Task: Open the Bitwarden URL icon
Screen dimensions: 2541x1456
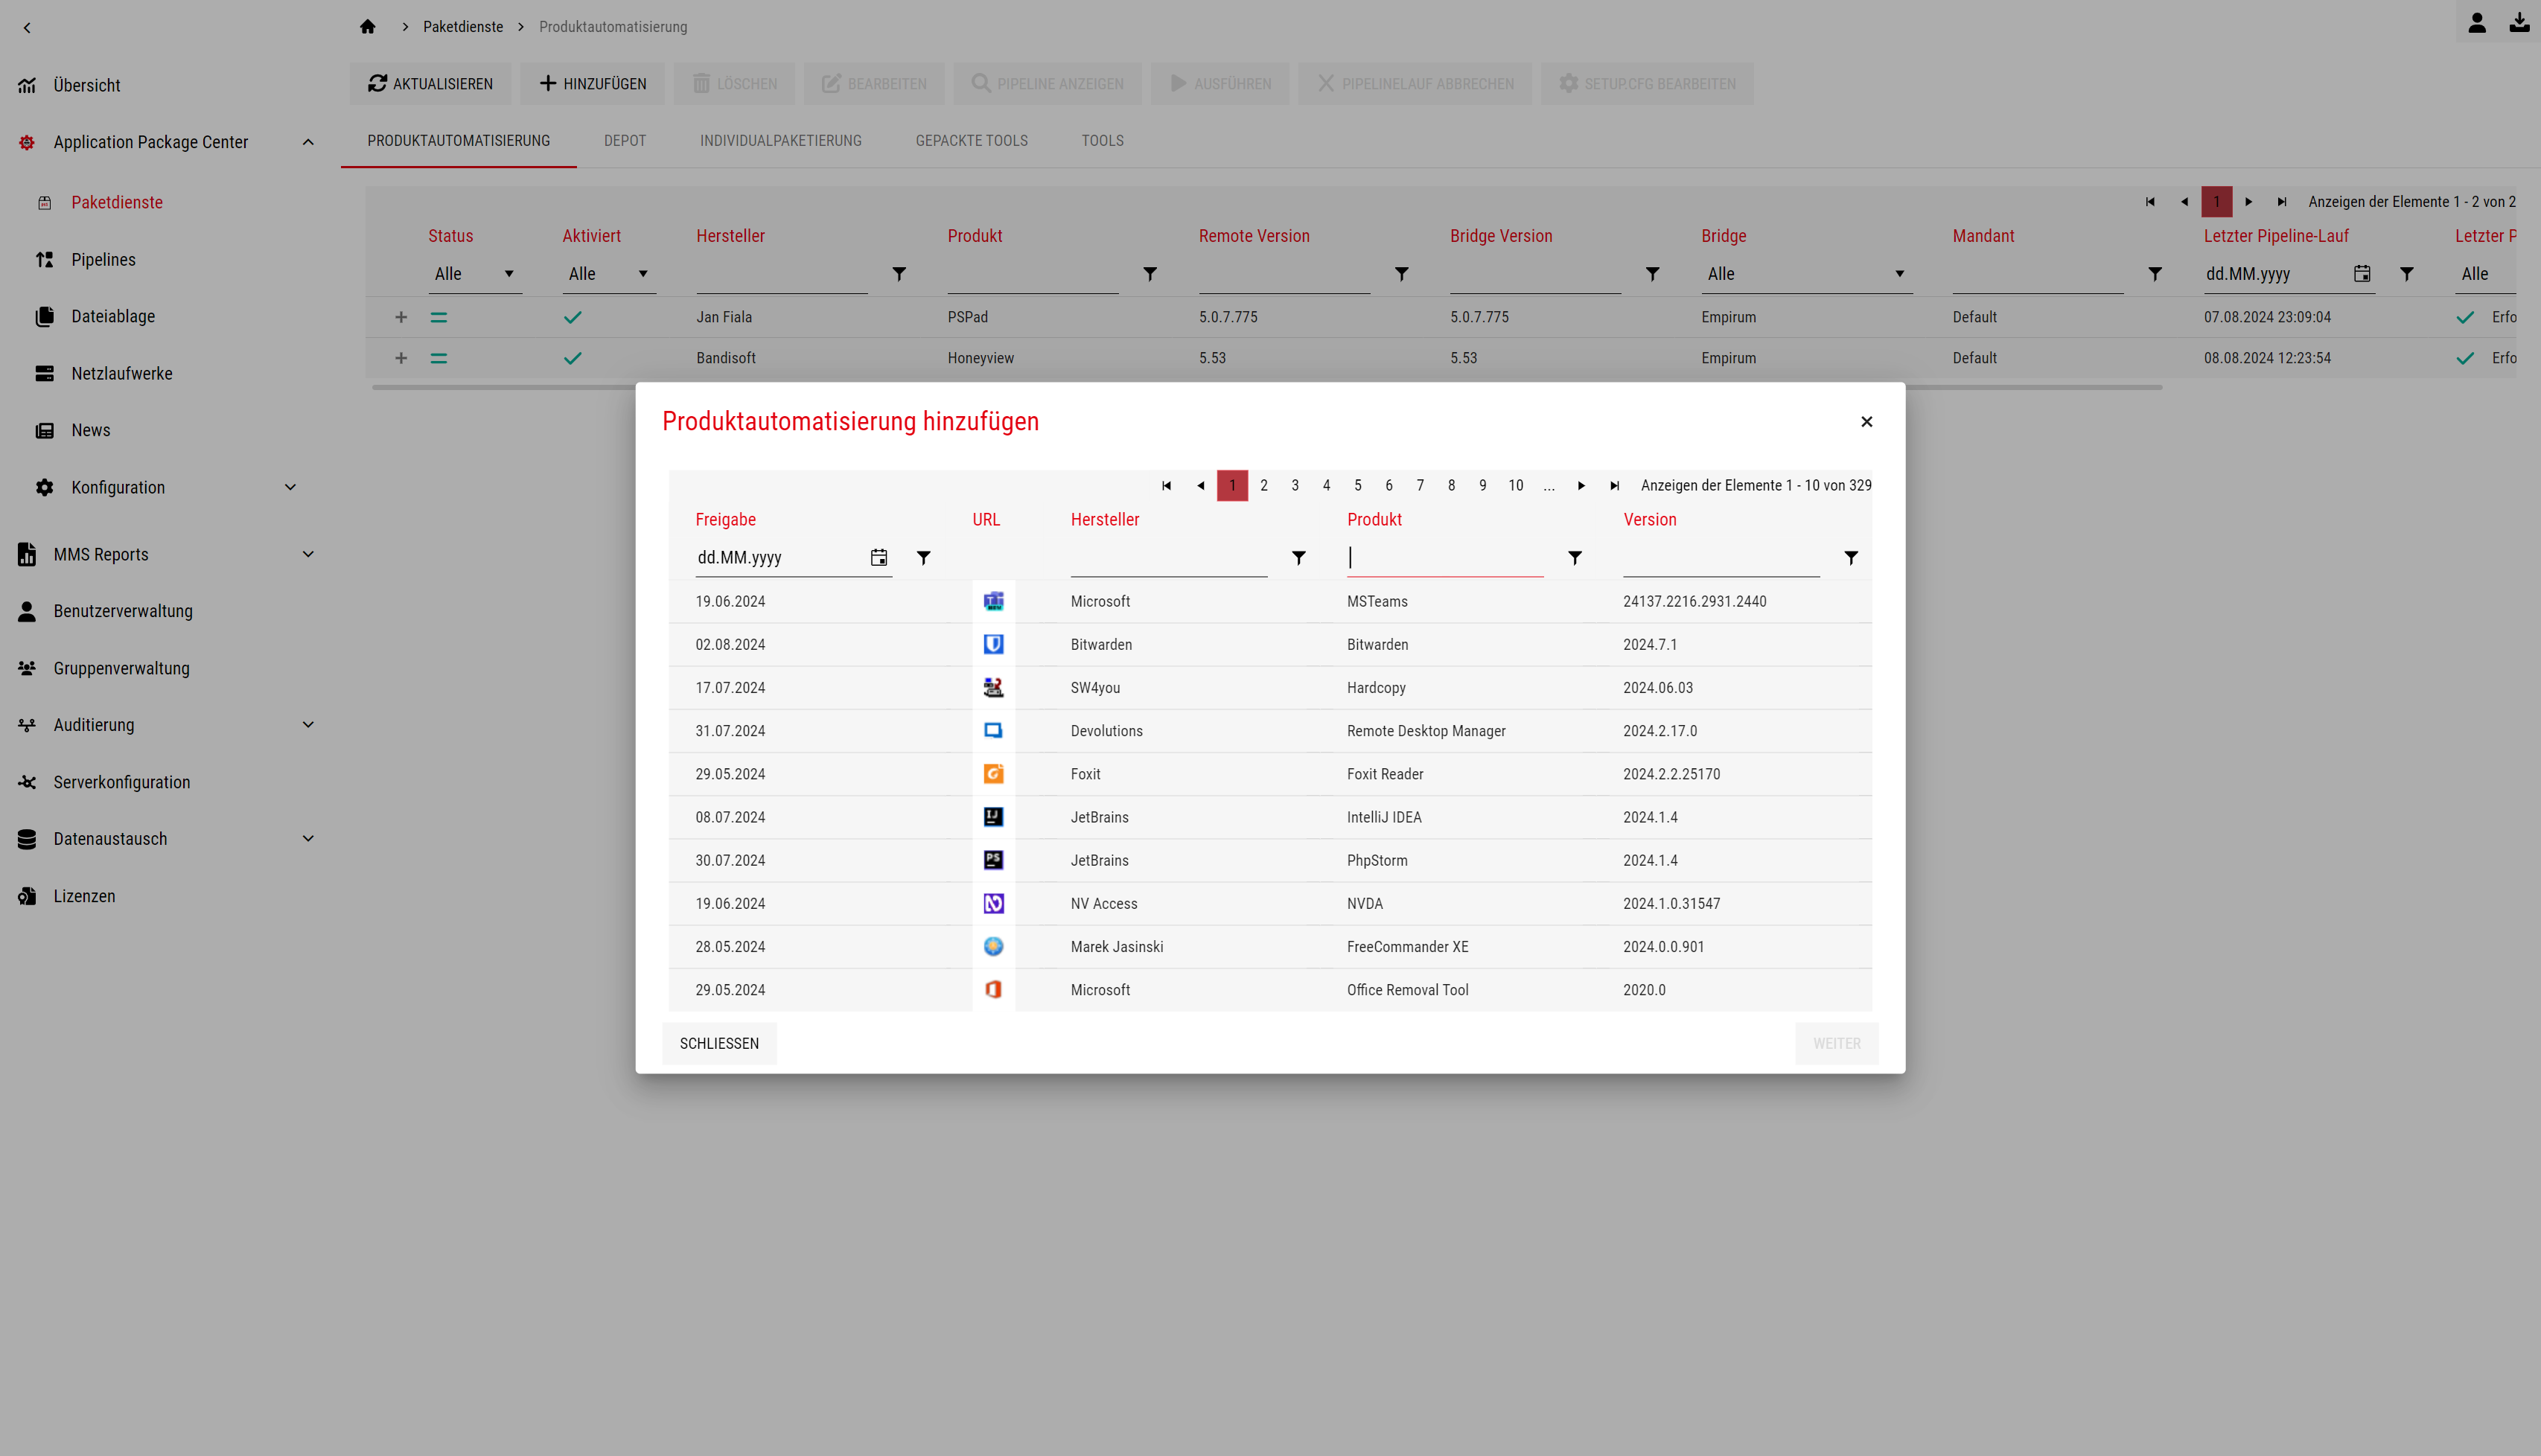Action: pyautogui.click(x=993, y=644)
